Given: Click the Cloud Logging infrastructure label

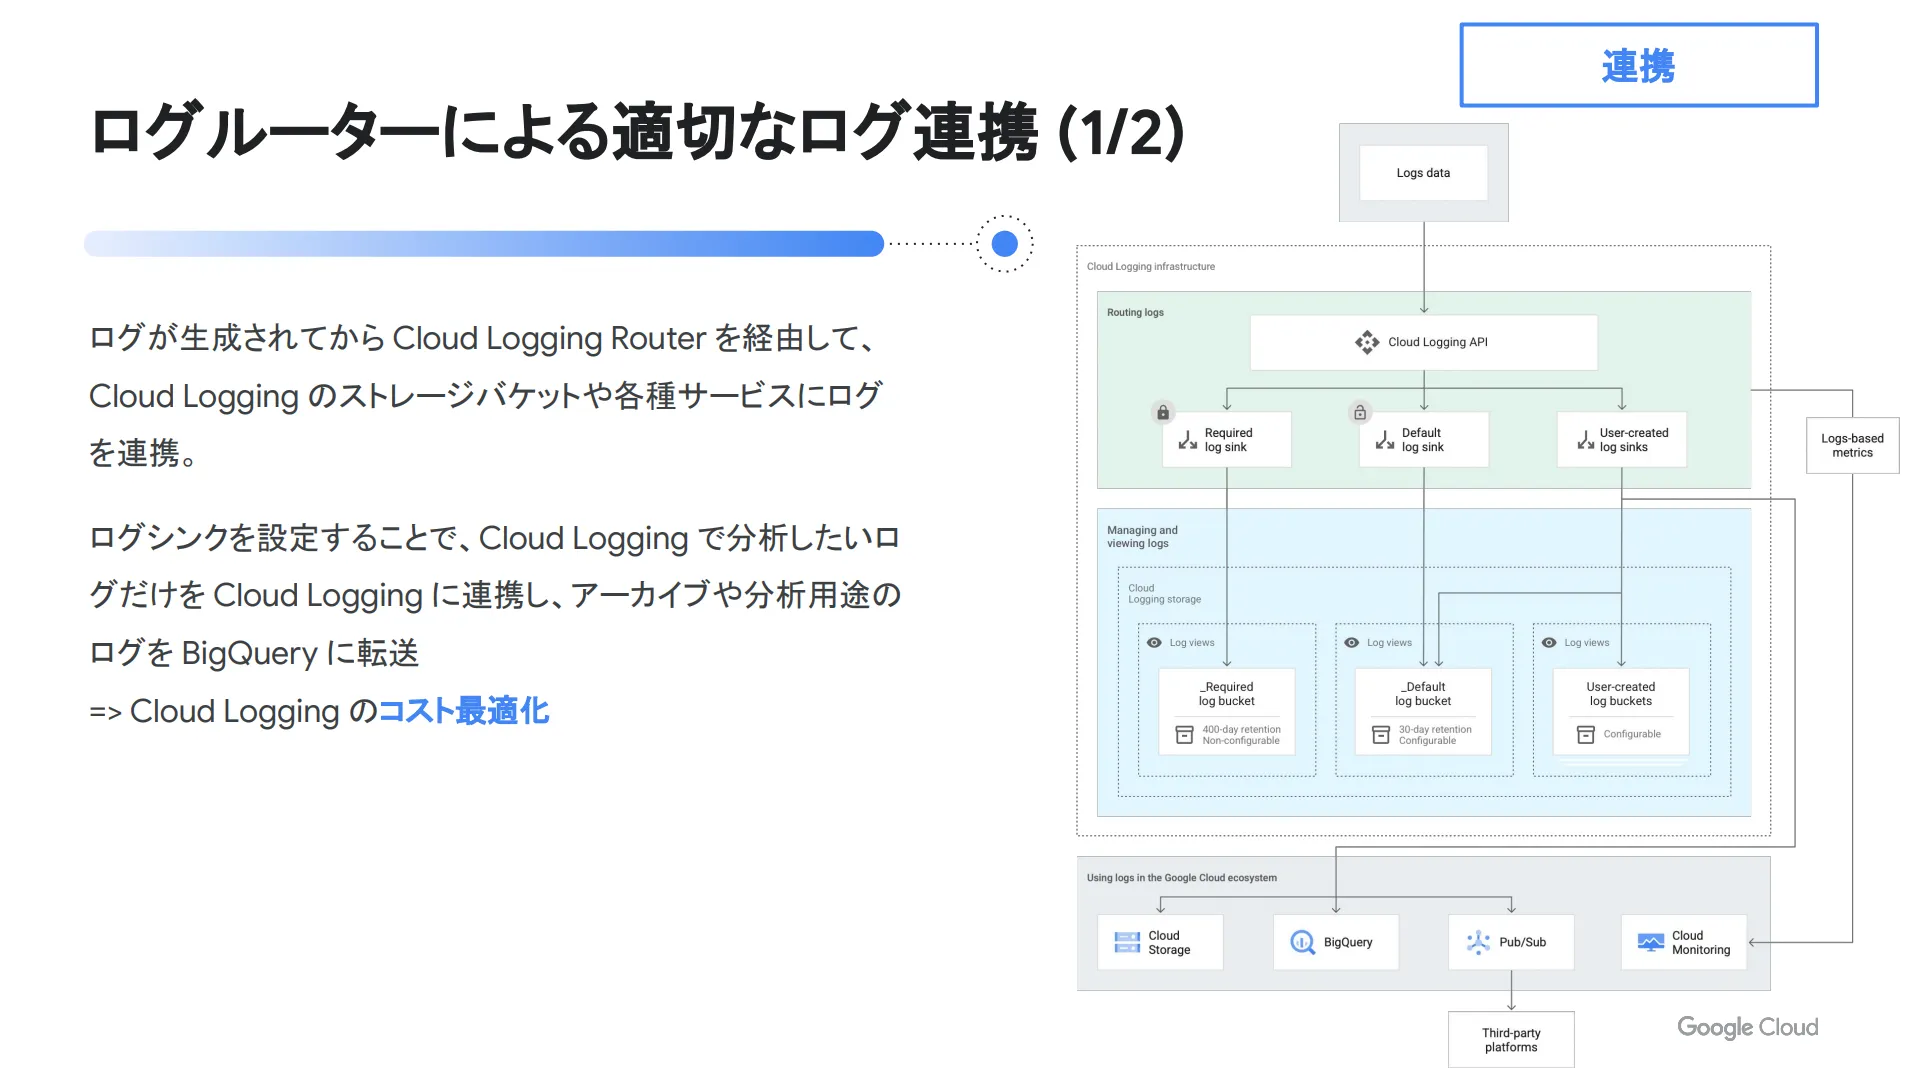Looking at the screenshot, I should click(x=1151, y=267).
